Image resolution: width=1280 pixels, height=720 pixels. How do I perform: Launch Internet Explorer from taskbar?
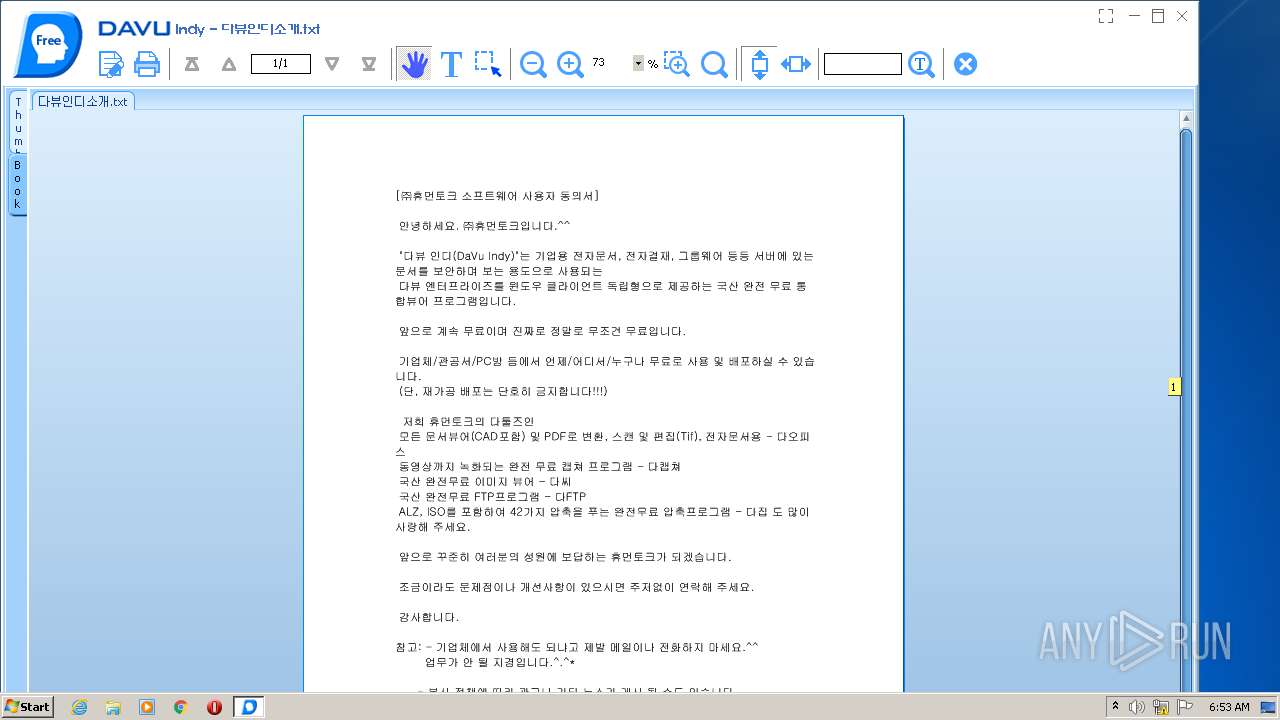click(x=79, y=707)
